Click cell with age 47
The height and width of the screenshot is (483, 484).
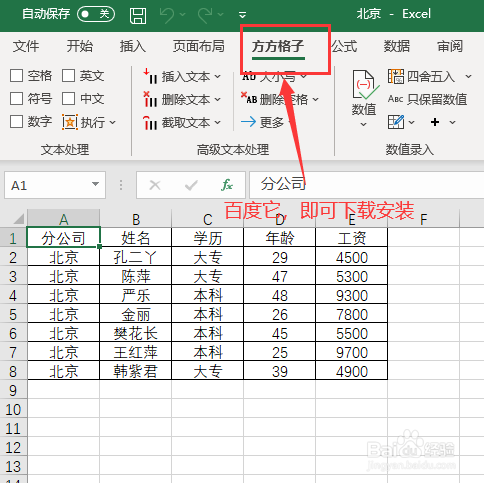click(280, 276)
